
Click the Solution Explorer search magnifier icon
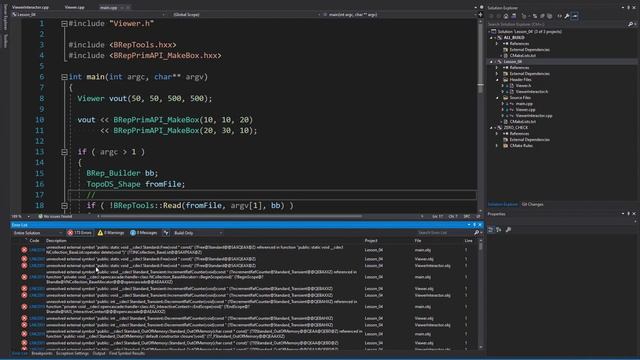click(631, 24)
